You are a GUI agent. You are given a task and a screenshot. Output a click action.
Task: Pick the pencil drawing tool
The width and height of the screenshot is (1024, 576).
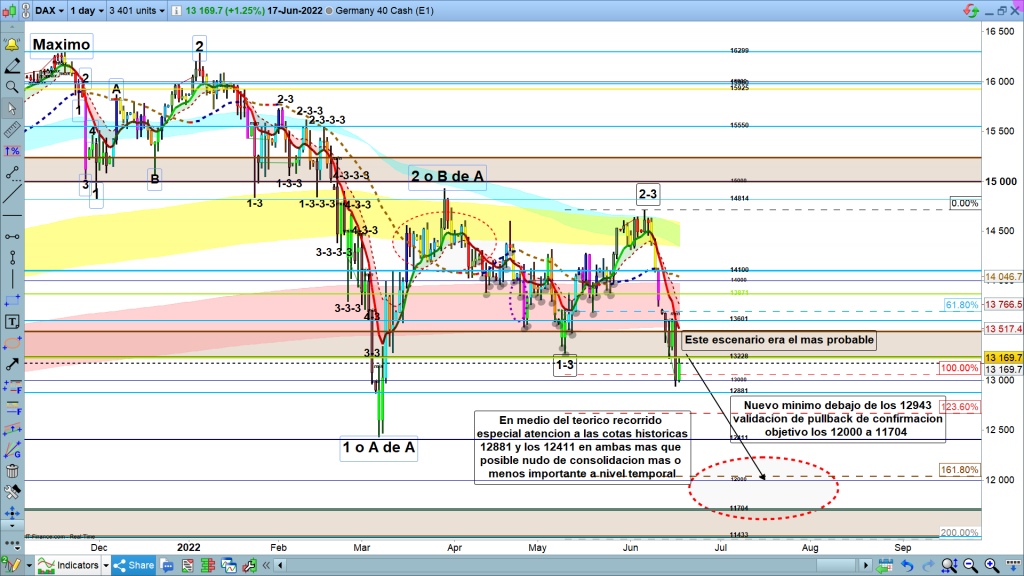click(x=13, y=66)
